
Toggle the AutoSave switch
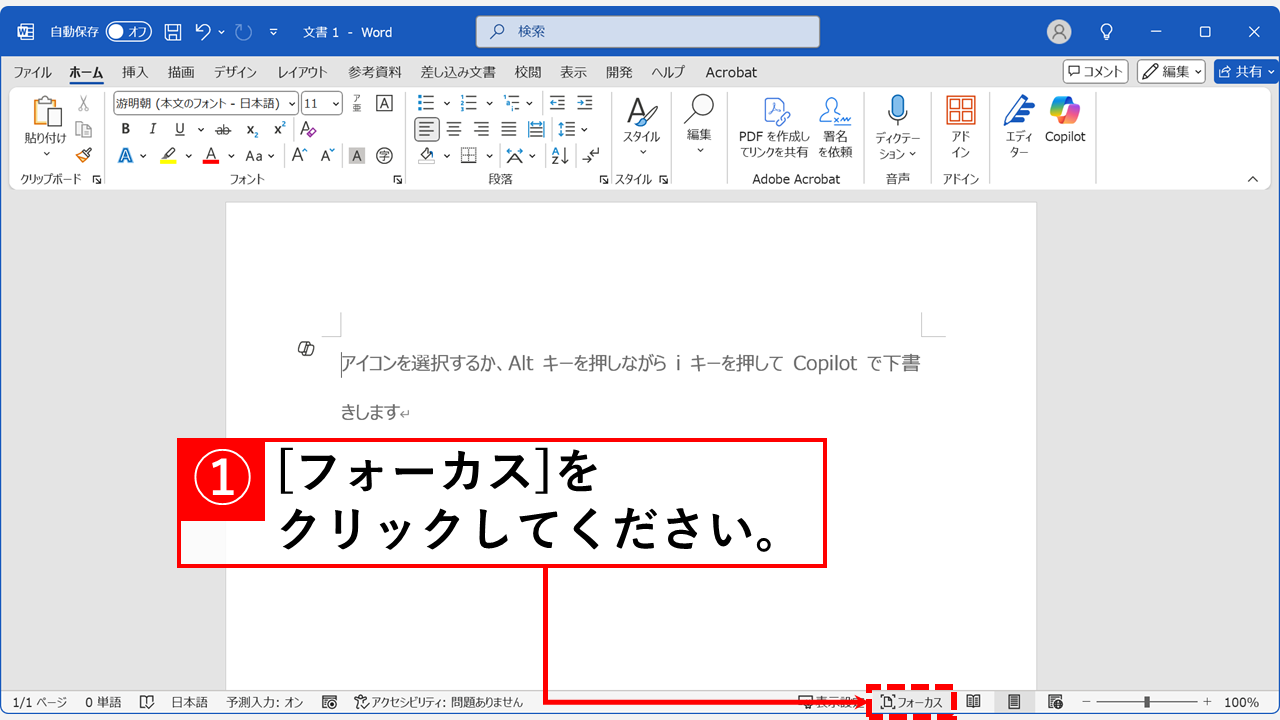tap(129, 32)
